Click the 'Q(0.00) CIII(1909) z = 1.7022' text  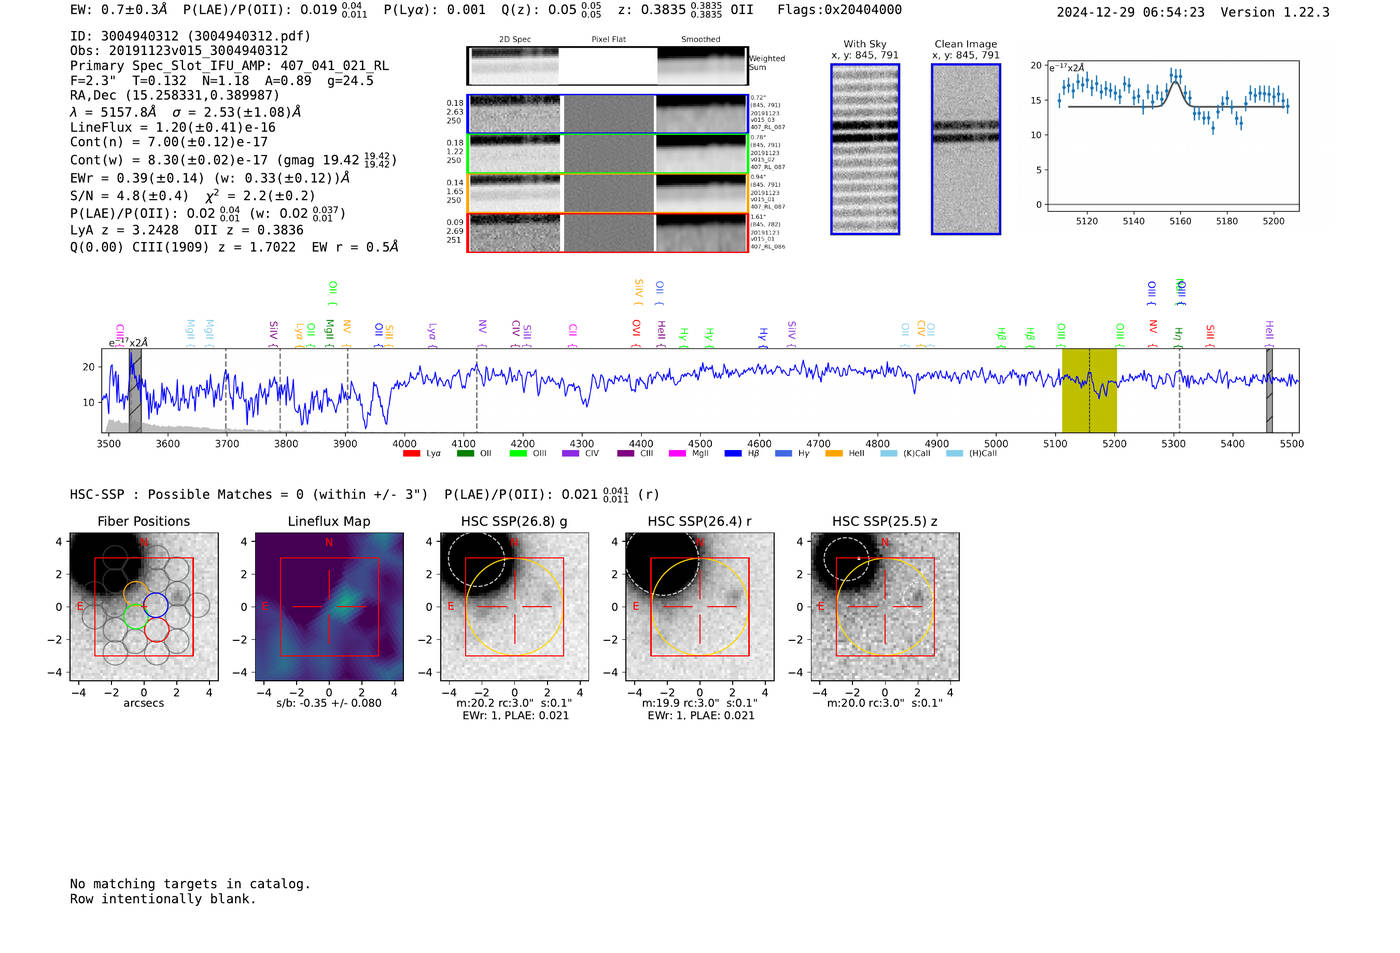pos(183,247)
